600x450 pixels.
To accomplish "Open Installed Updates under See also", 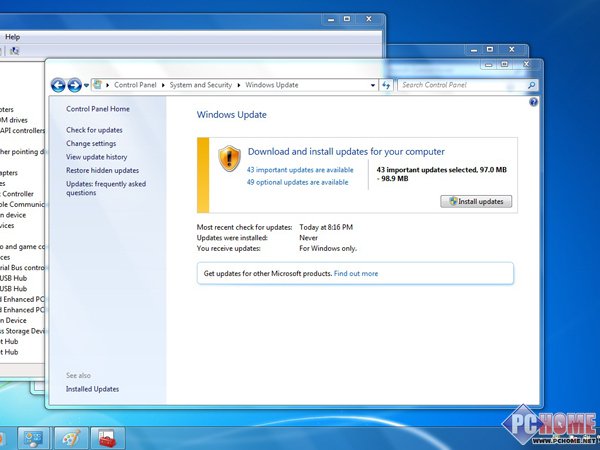I will coord(92,389).
